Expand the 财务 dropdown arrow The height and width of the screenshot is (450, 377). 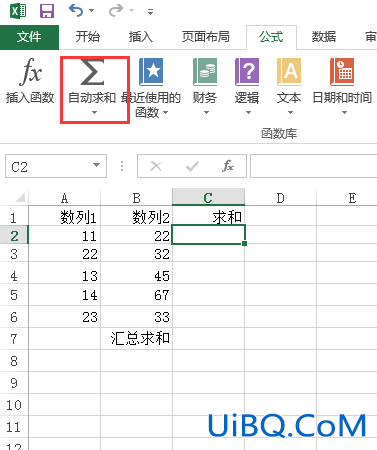coord(206,113)
